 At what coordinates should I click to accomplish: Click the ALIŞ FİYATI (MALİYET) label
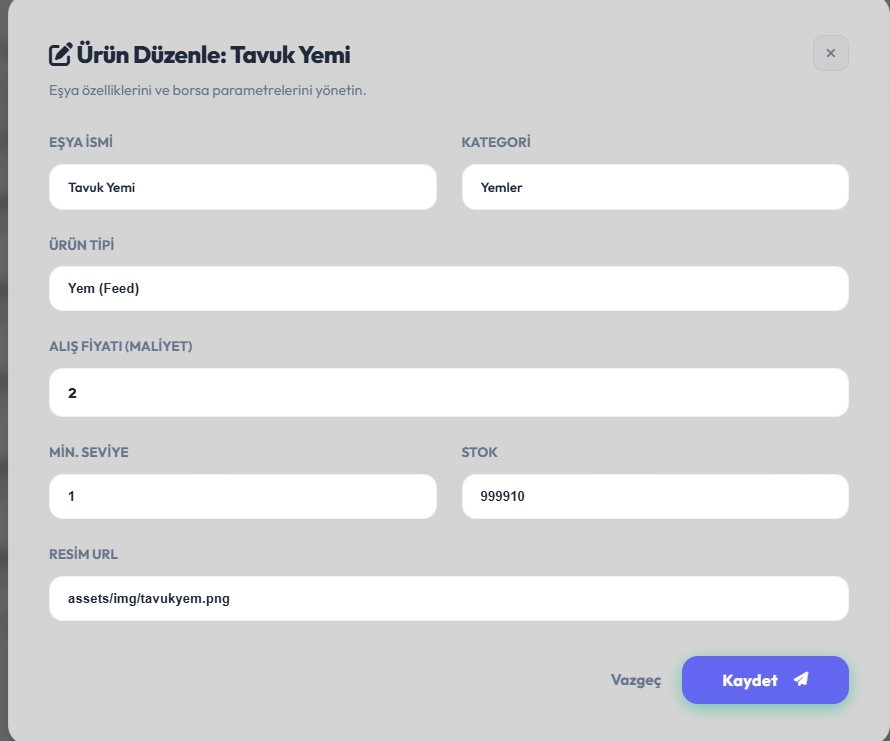pos(121,346)
